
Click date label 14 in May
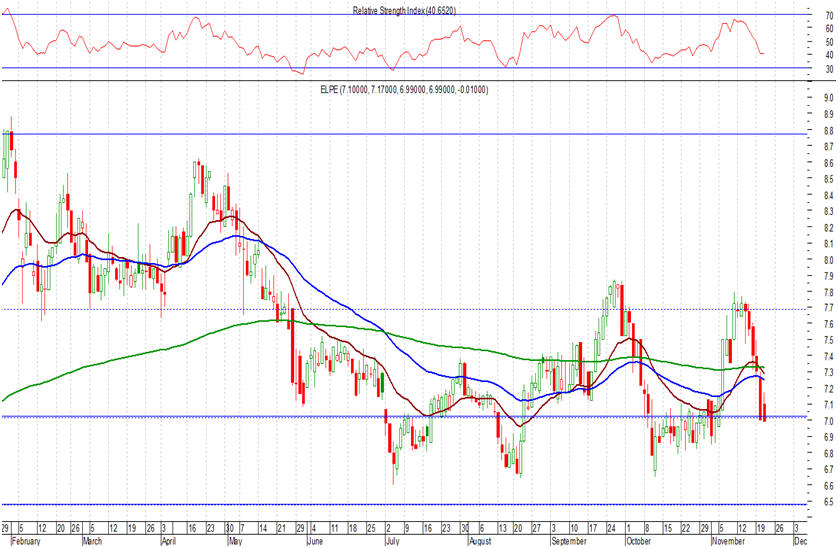pos(263,528)
